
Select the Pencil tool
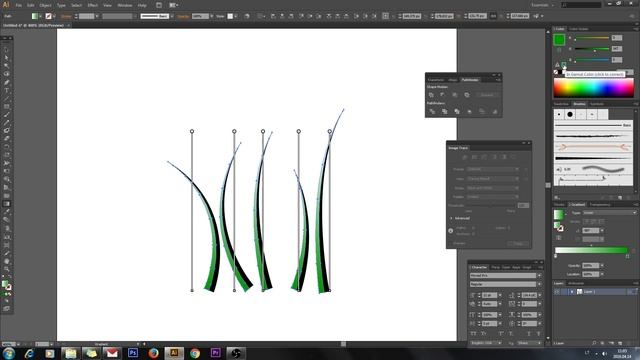point(7,123)
